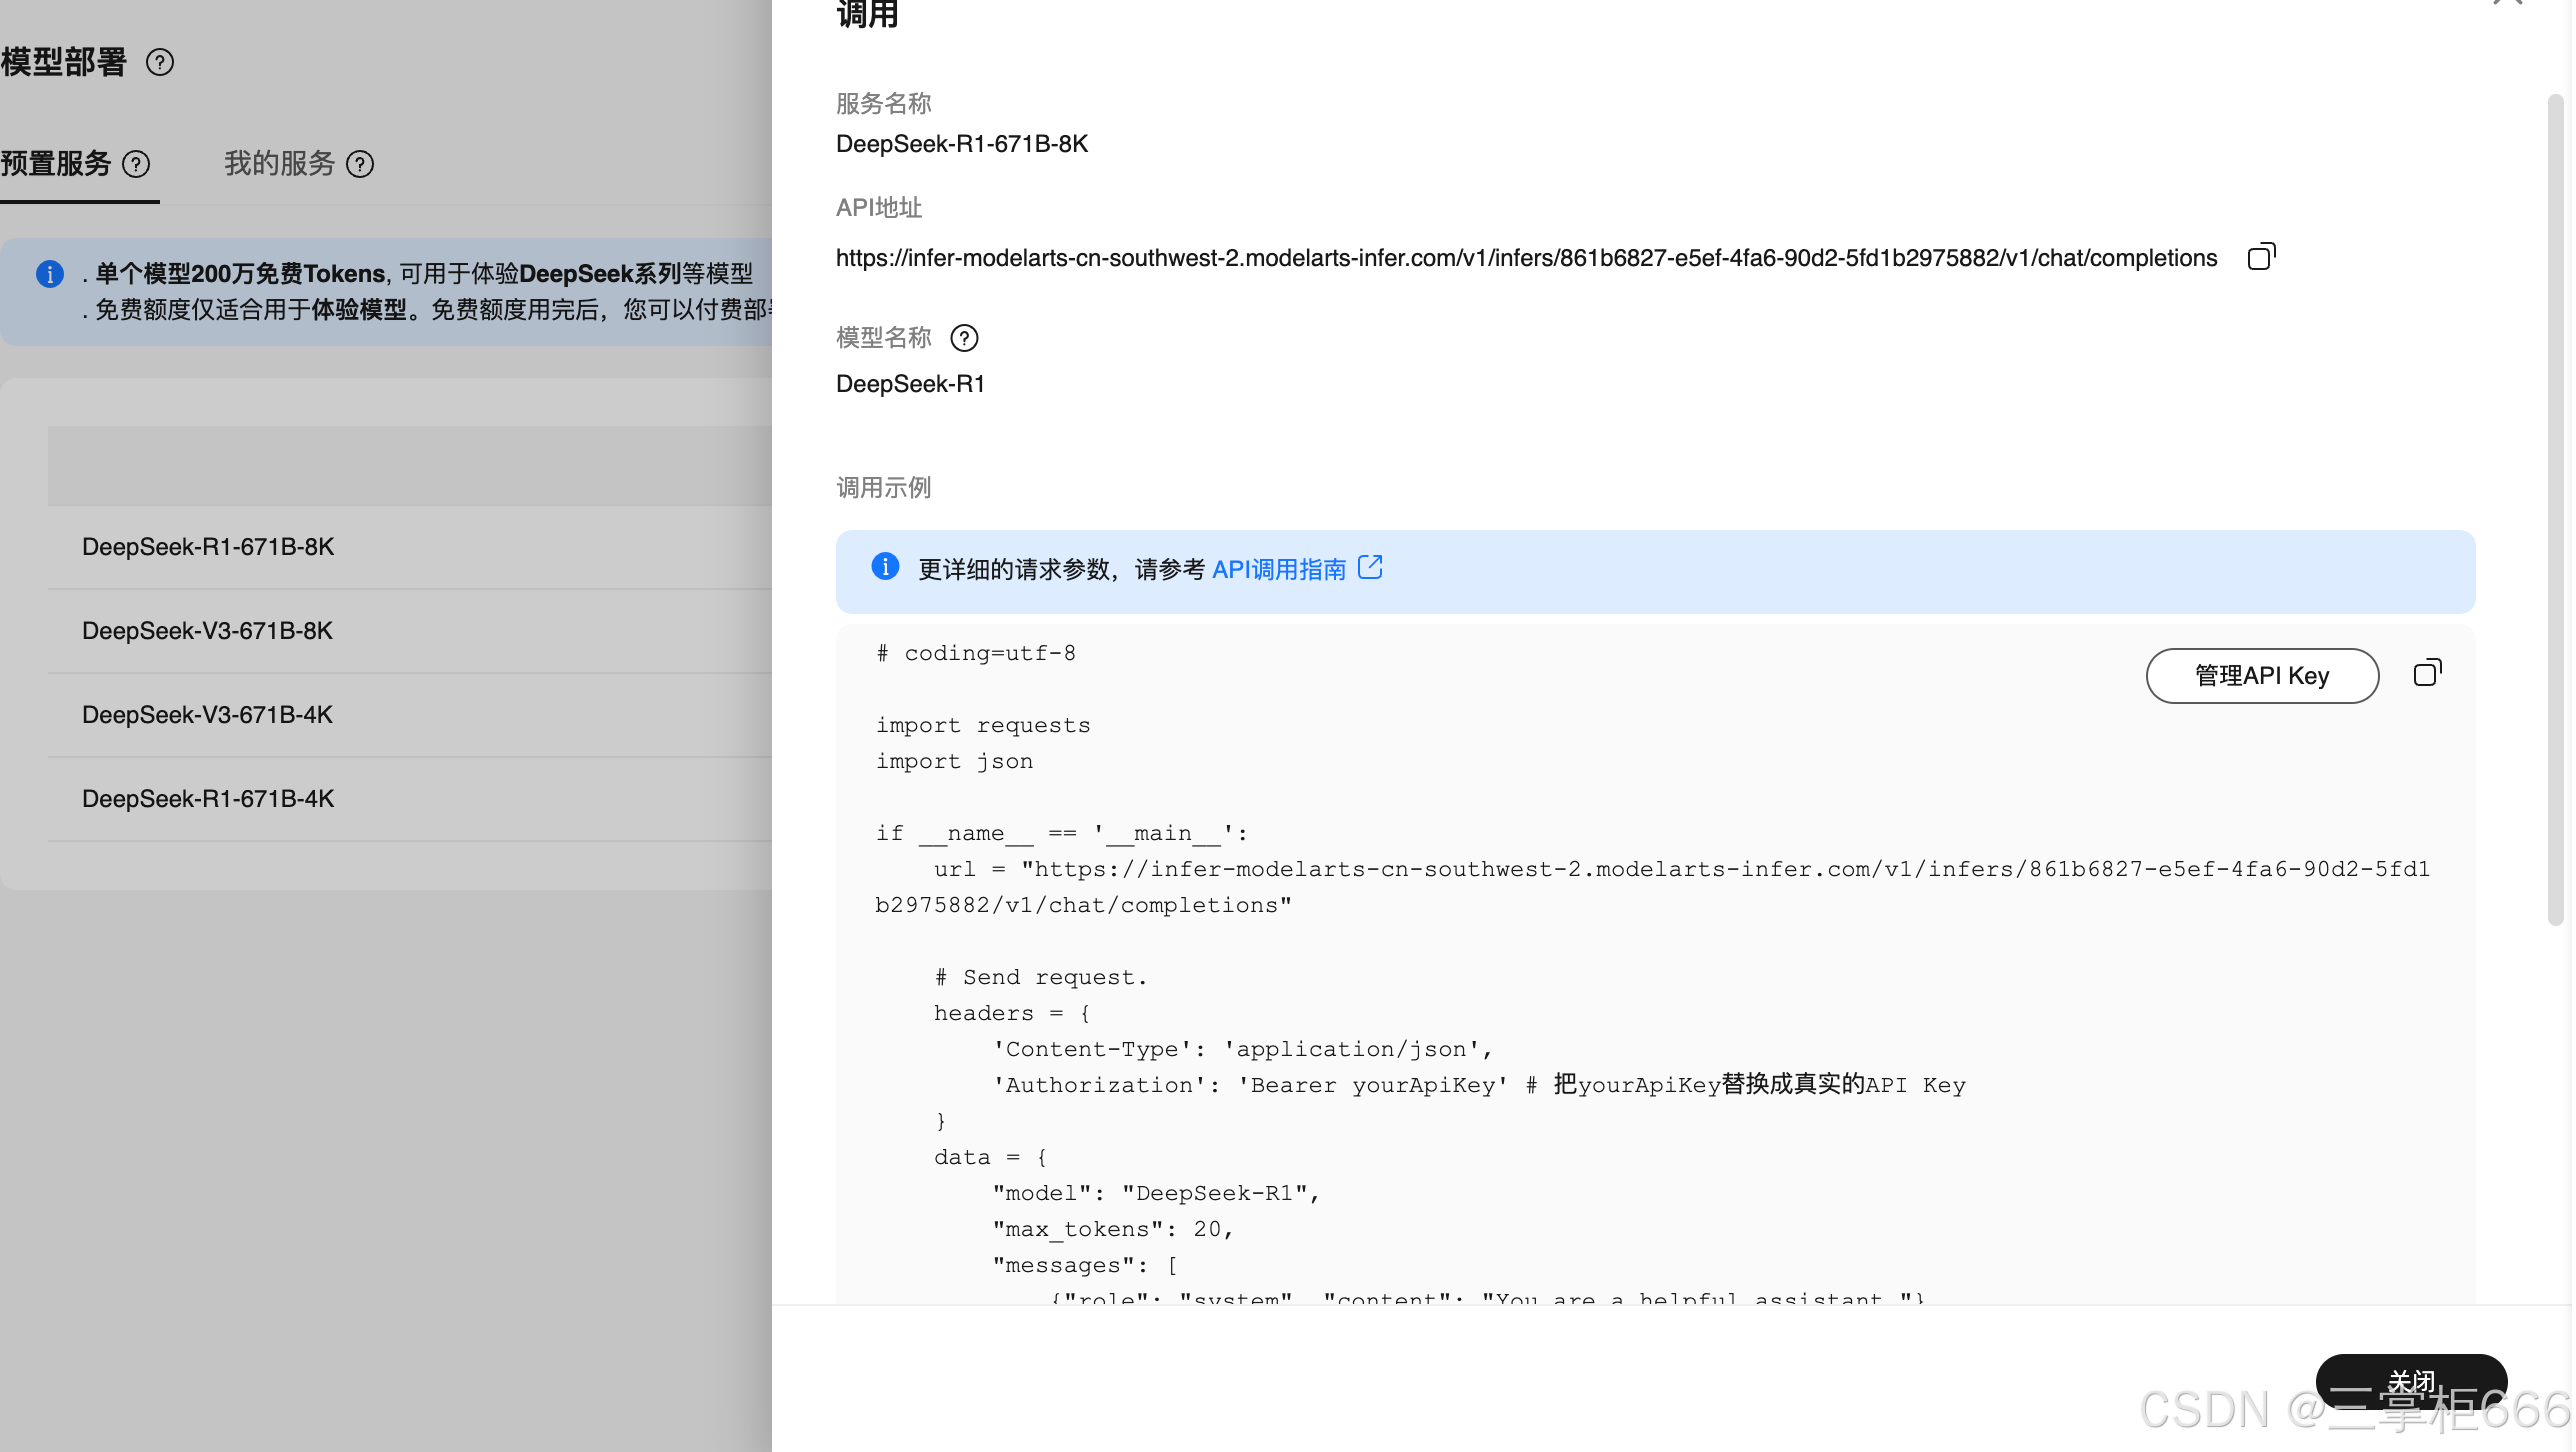Open the API调用指南 link
The height and width of the screenshot is (1452, 2576).
pos(1279,570)
